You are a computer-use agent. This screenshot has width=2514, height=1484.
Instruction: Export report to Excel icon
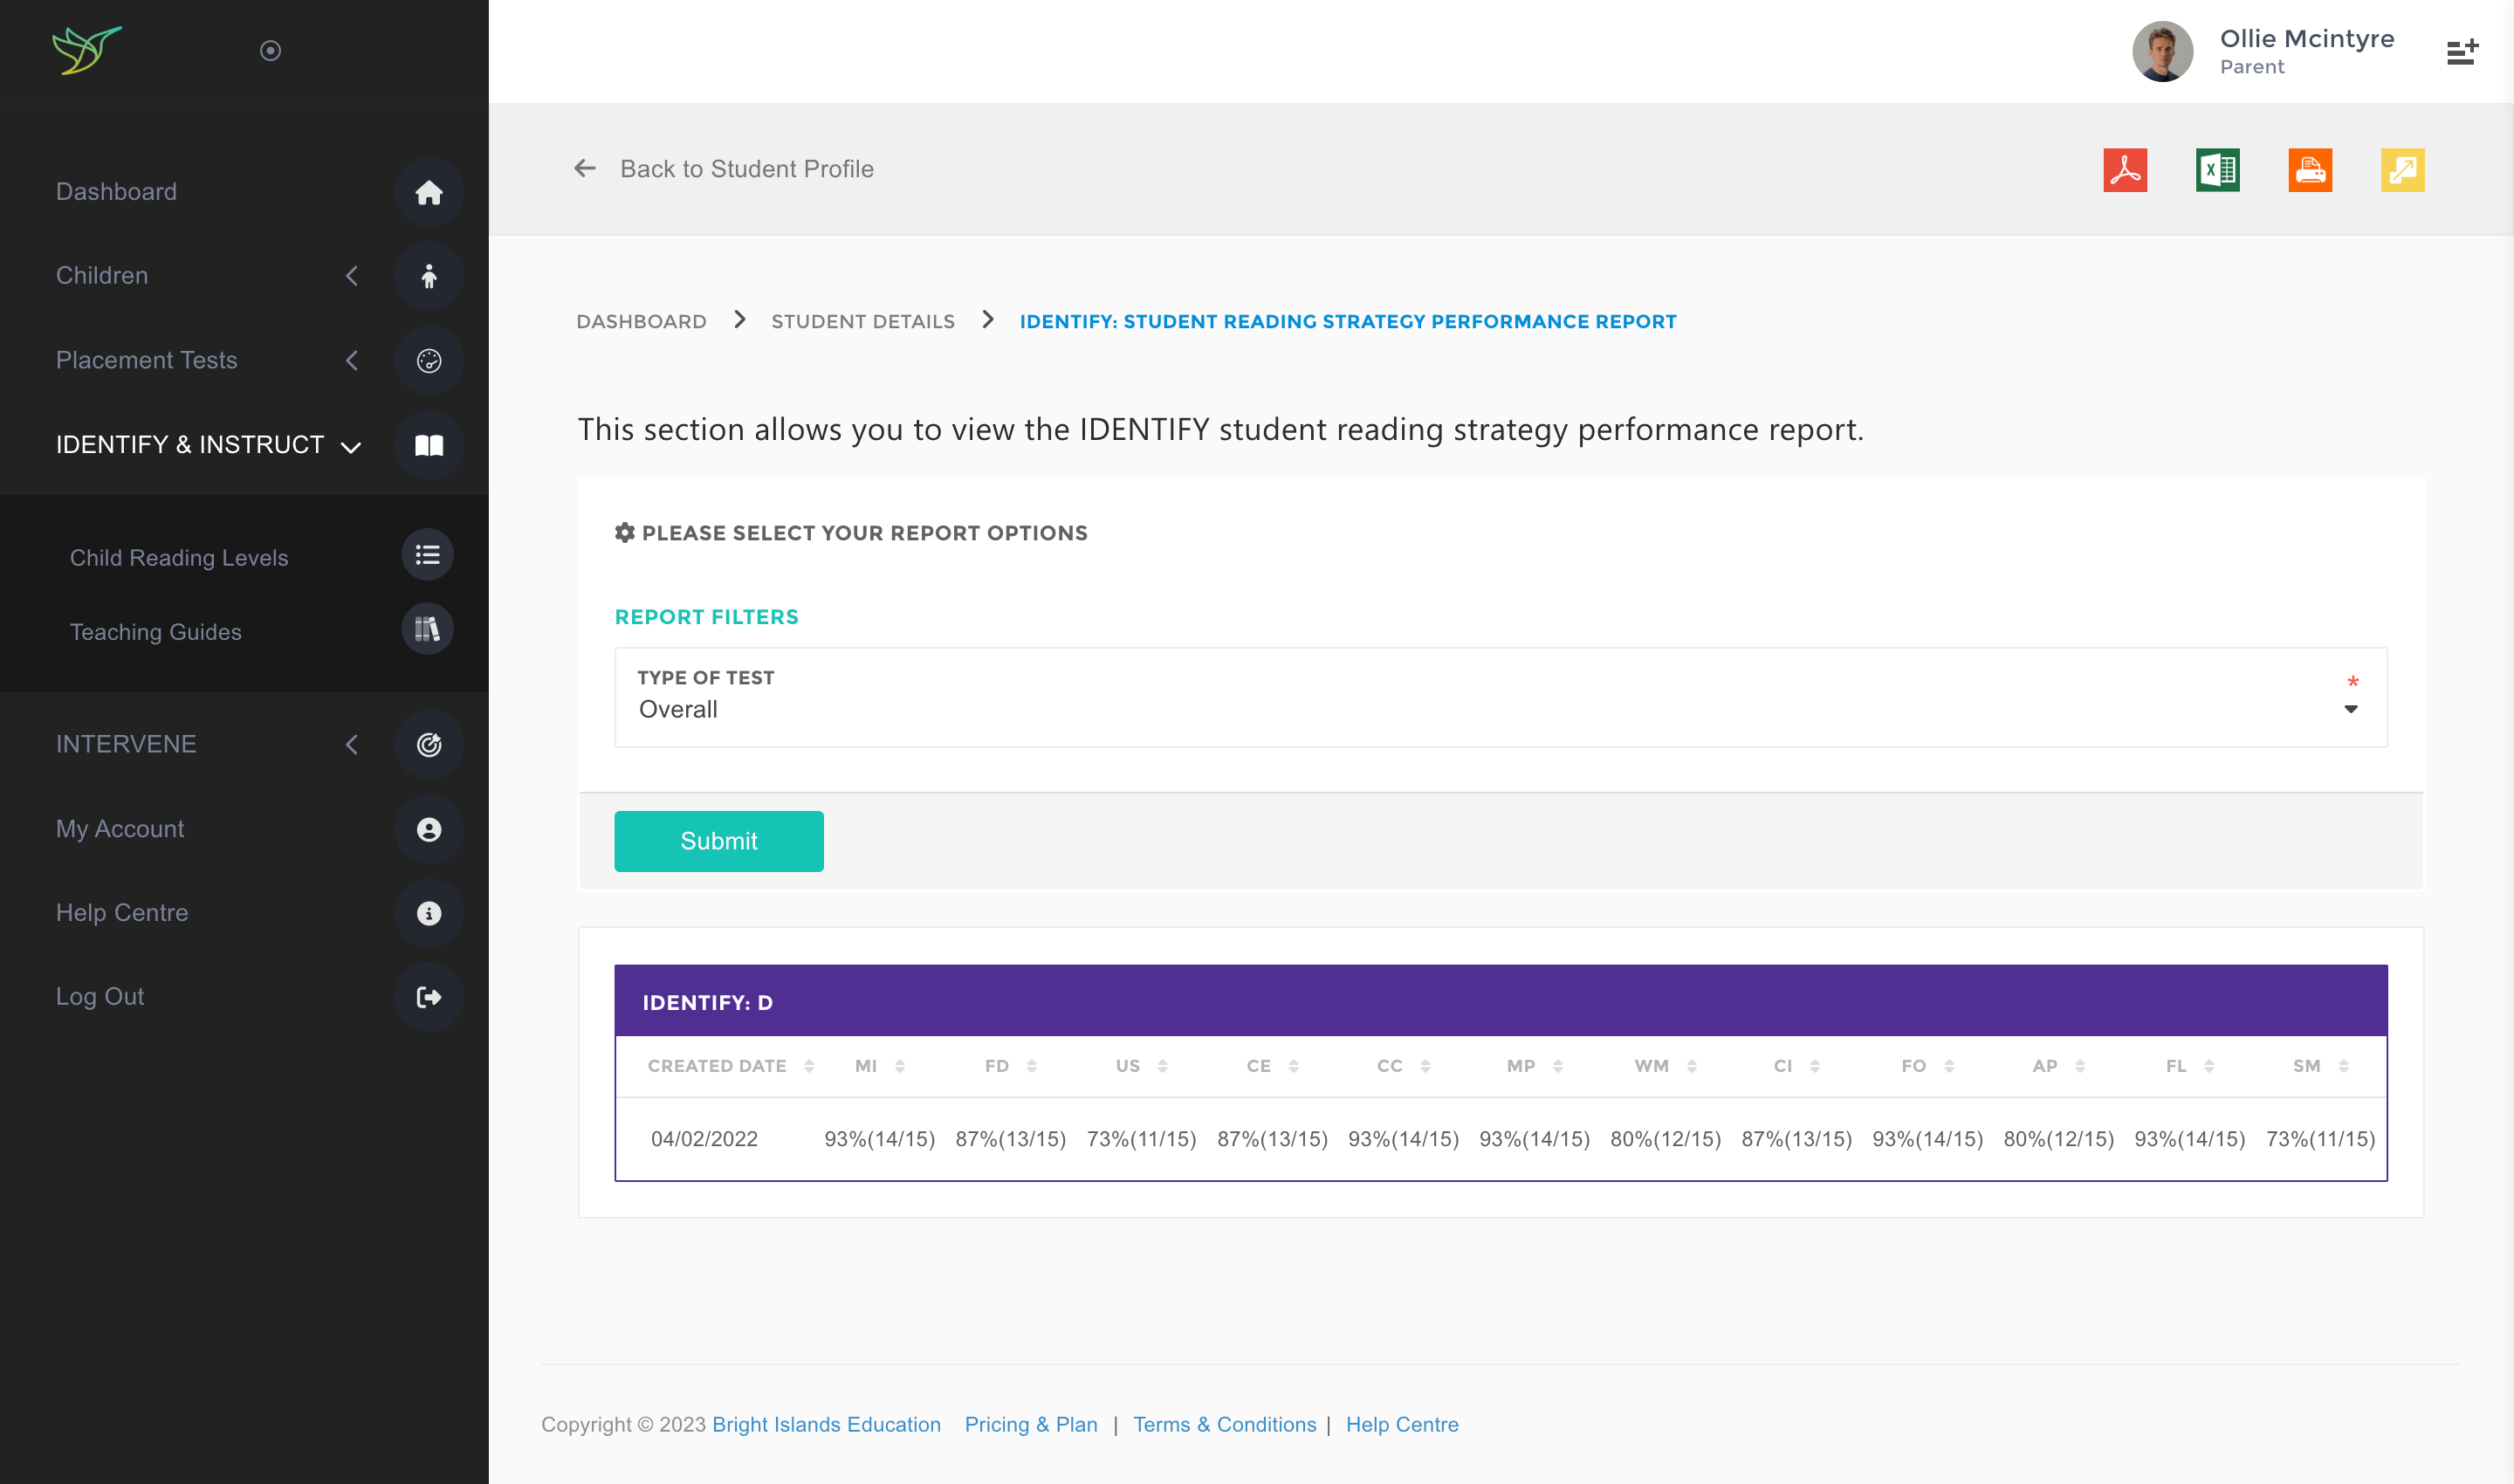(2217, 170)
